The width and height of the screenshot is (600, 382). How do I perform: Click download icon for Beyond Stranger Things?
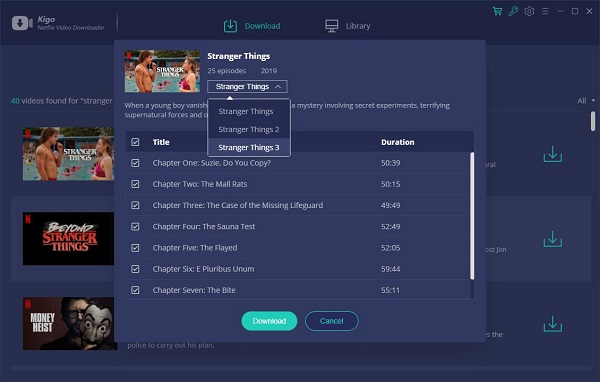pos(553,239)
